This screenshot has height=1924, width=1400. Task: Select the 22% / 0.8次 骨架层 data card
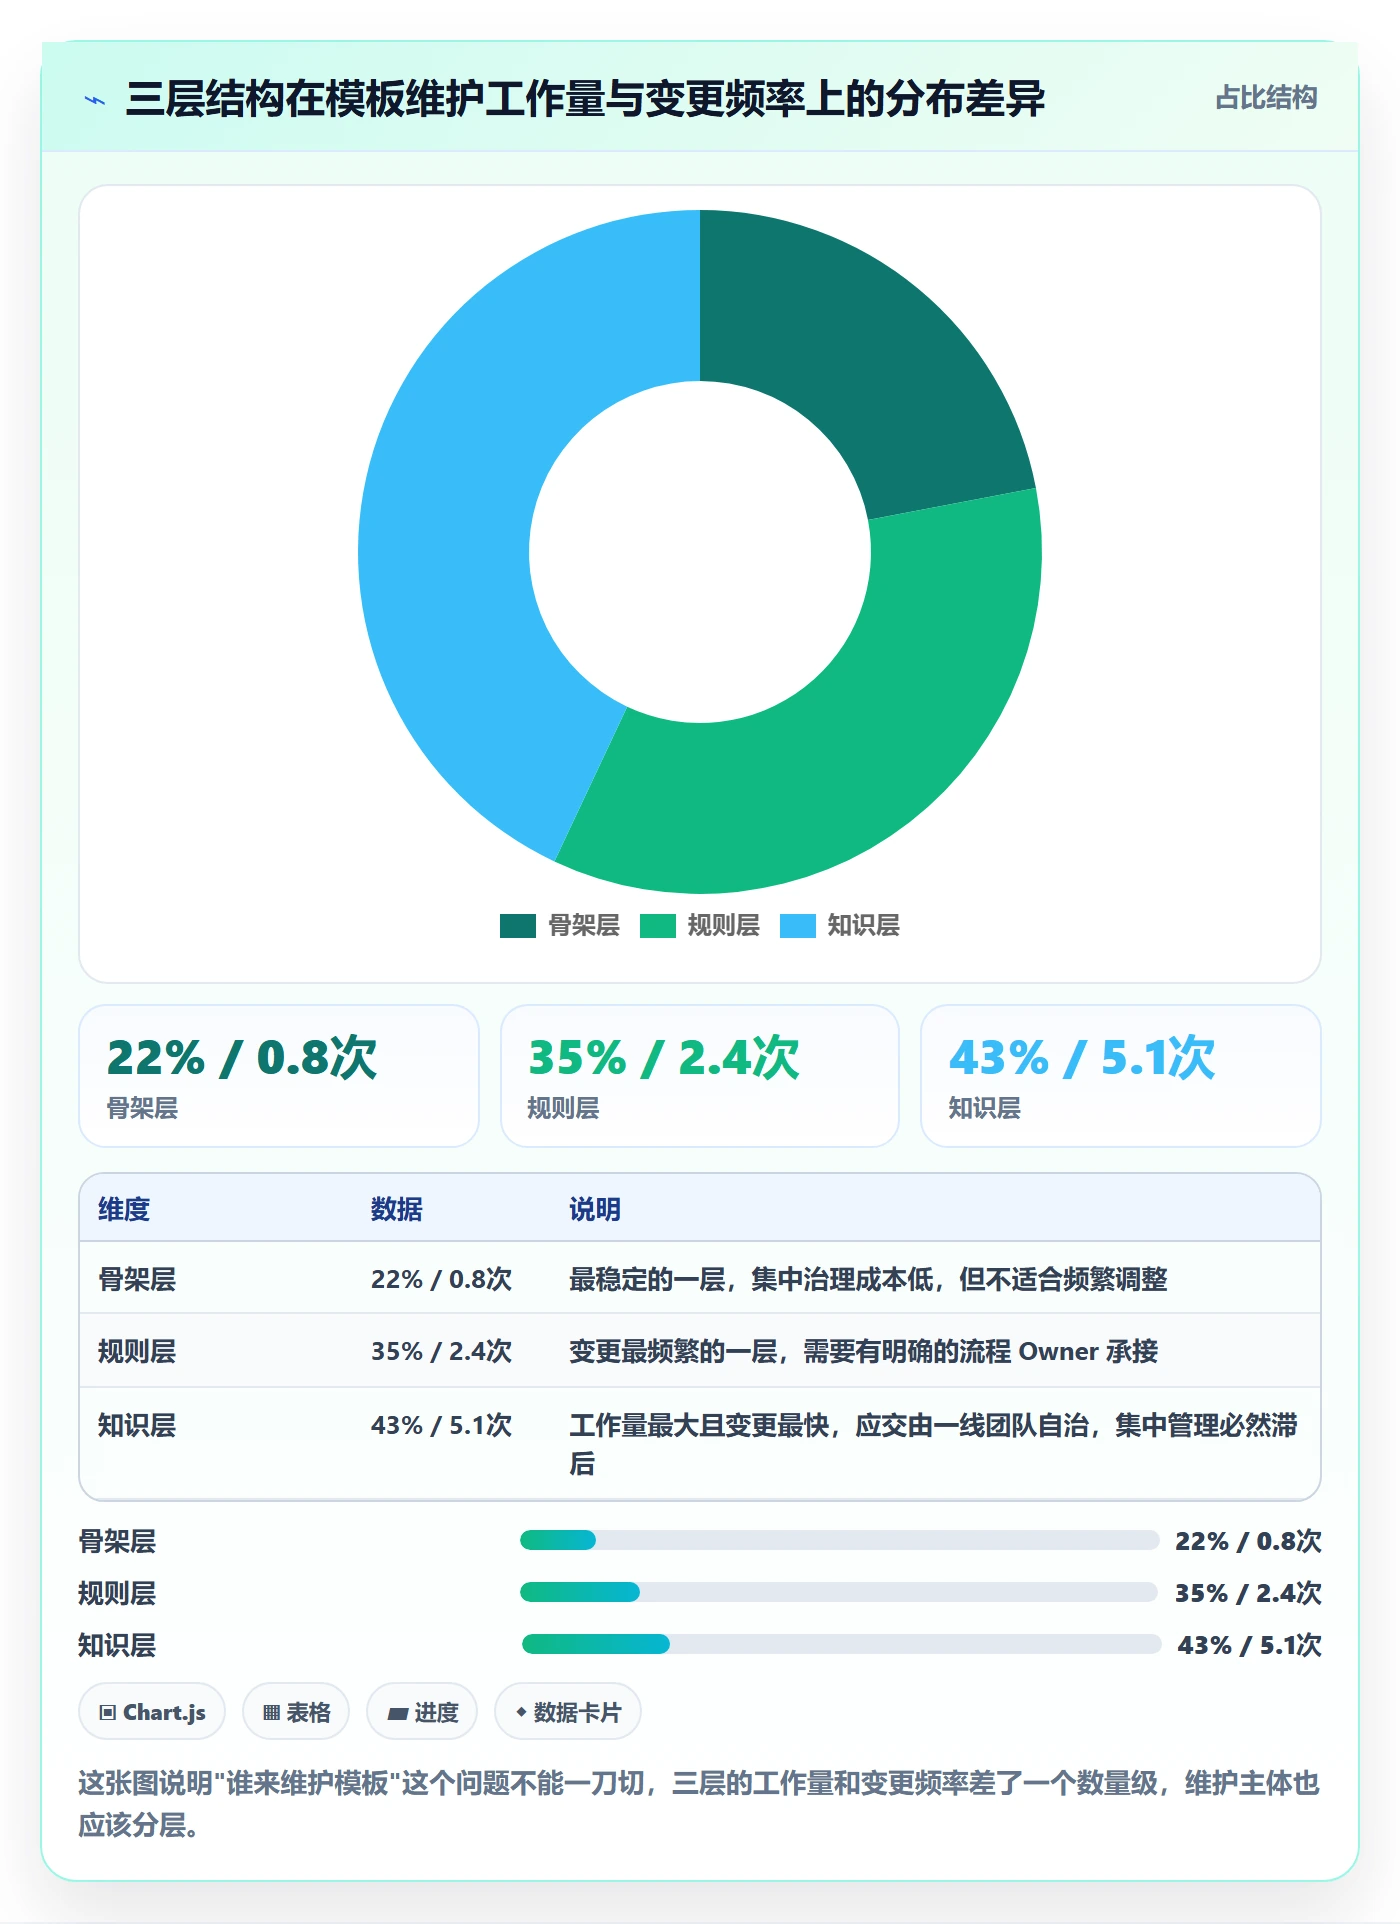click(279, 1076)
